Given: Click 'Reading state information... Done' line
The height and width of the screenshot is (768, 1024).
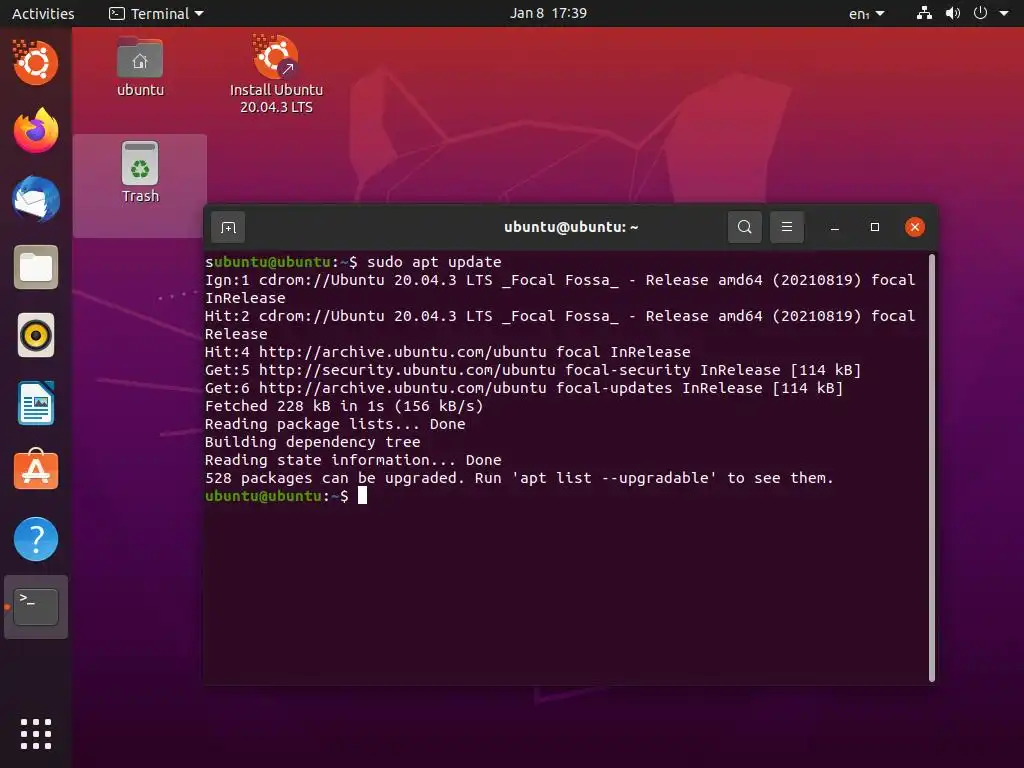Looking at the screenshot, I should 353,460.
